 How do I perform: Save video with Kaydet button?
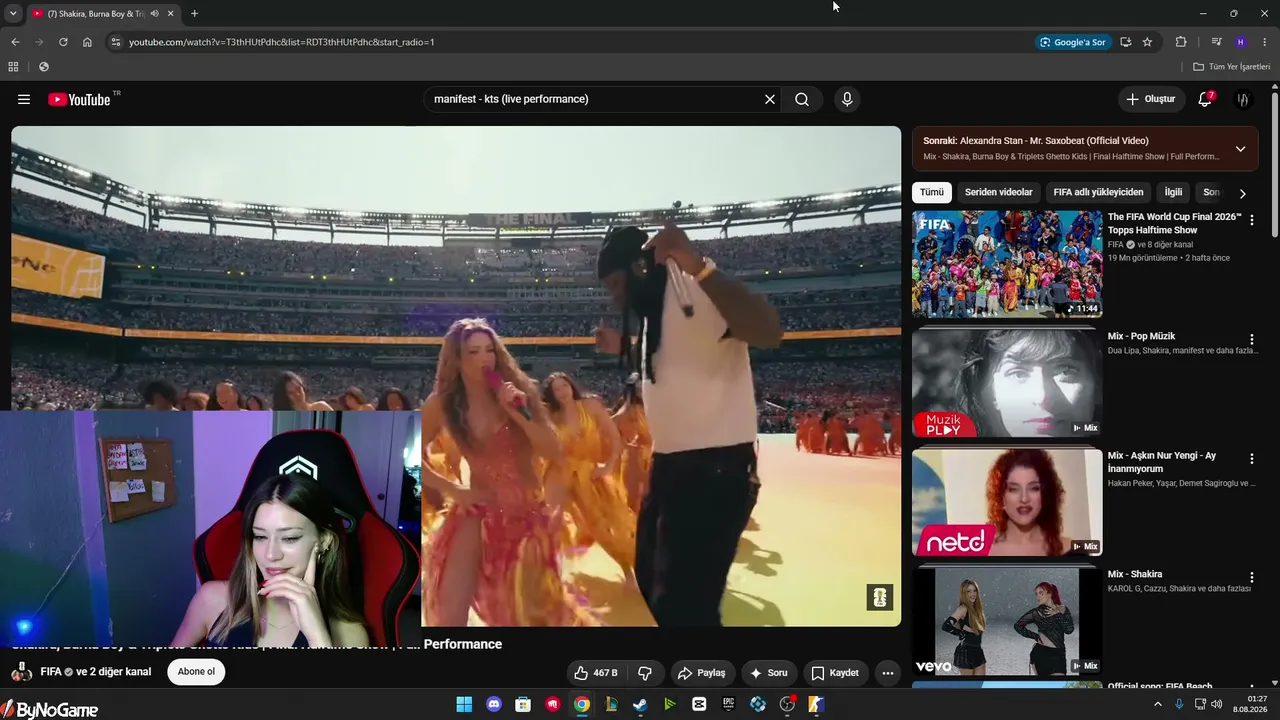[835, 673]
